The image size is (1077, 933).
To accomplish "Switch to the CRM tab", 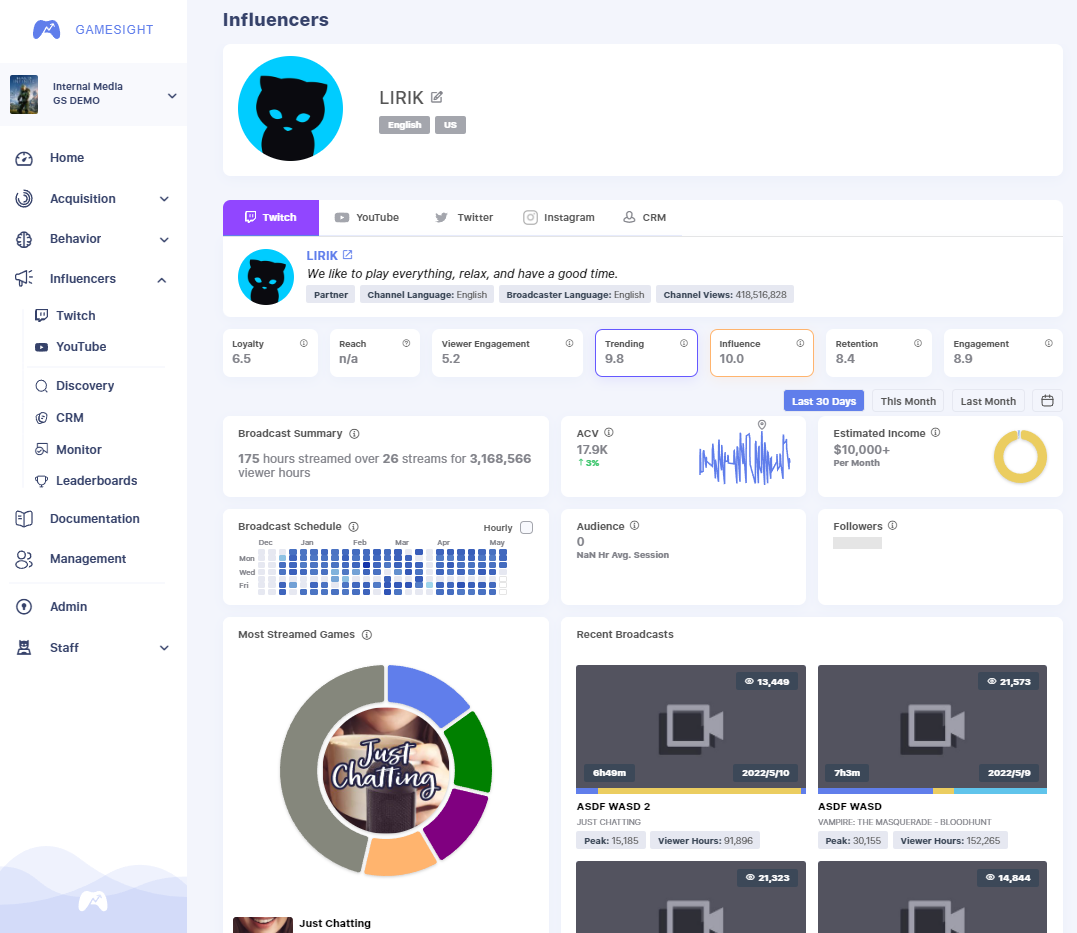I will coord(644,217).
